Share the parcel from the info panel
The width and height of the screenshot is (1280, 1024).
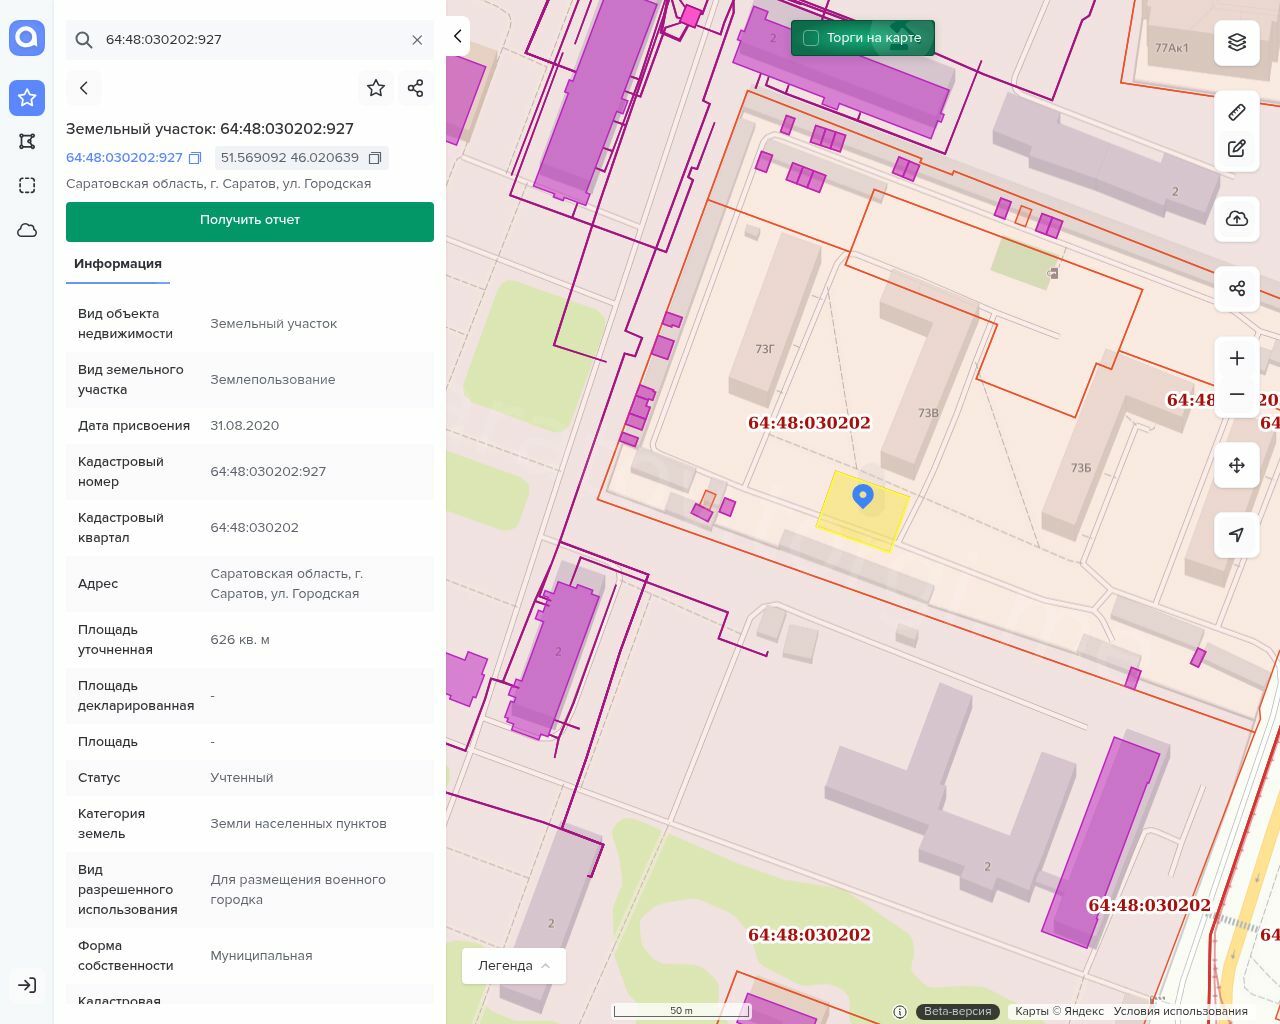[x=416, y=88]
